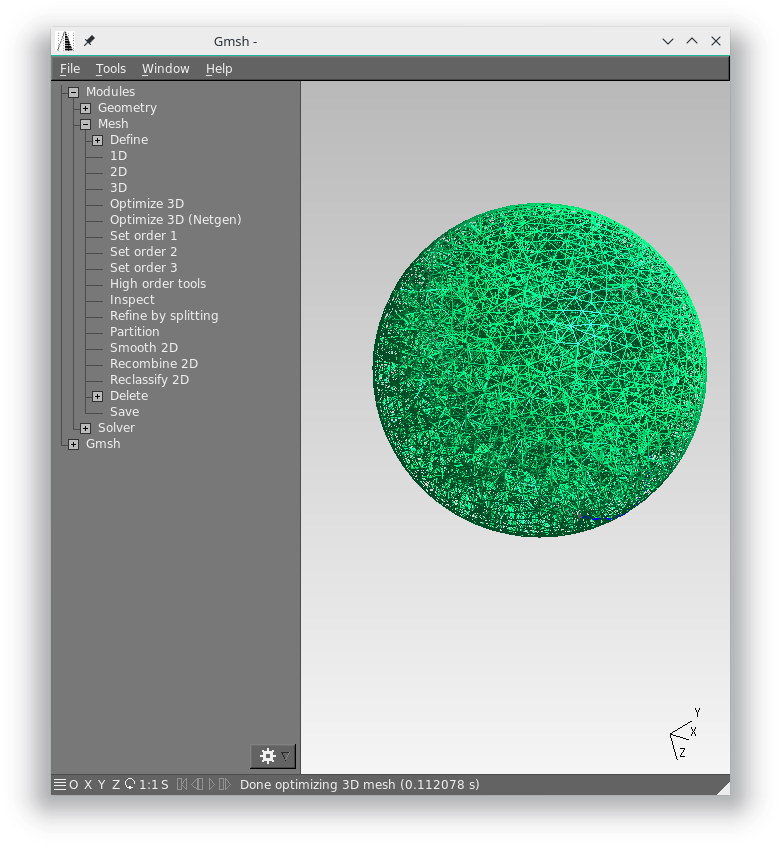Viewport: 780px width, 845px height.
Task: Open the gear options button
Action: [x=273, y=756]
